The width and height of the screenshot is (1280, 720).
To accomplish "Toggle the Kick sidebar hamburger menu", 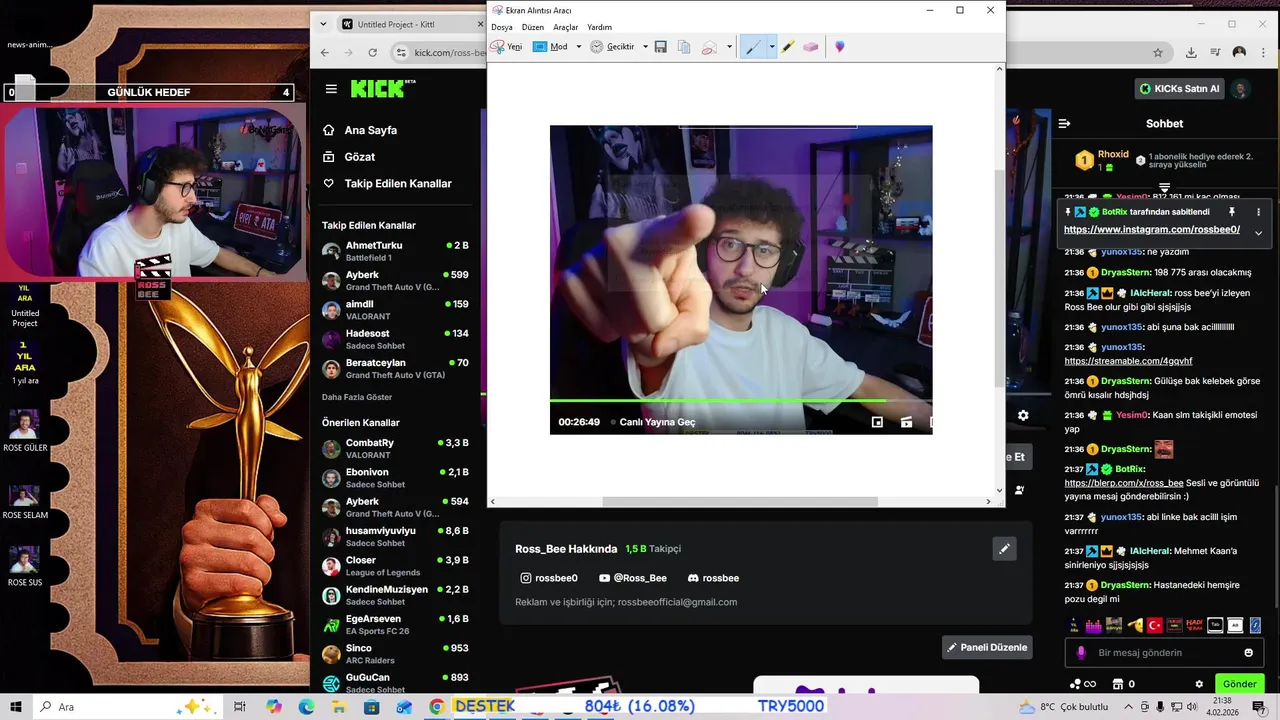I will 331,89.
